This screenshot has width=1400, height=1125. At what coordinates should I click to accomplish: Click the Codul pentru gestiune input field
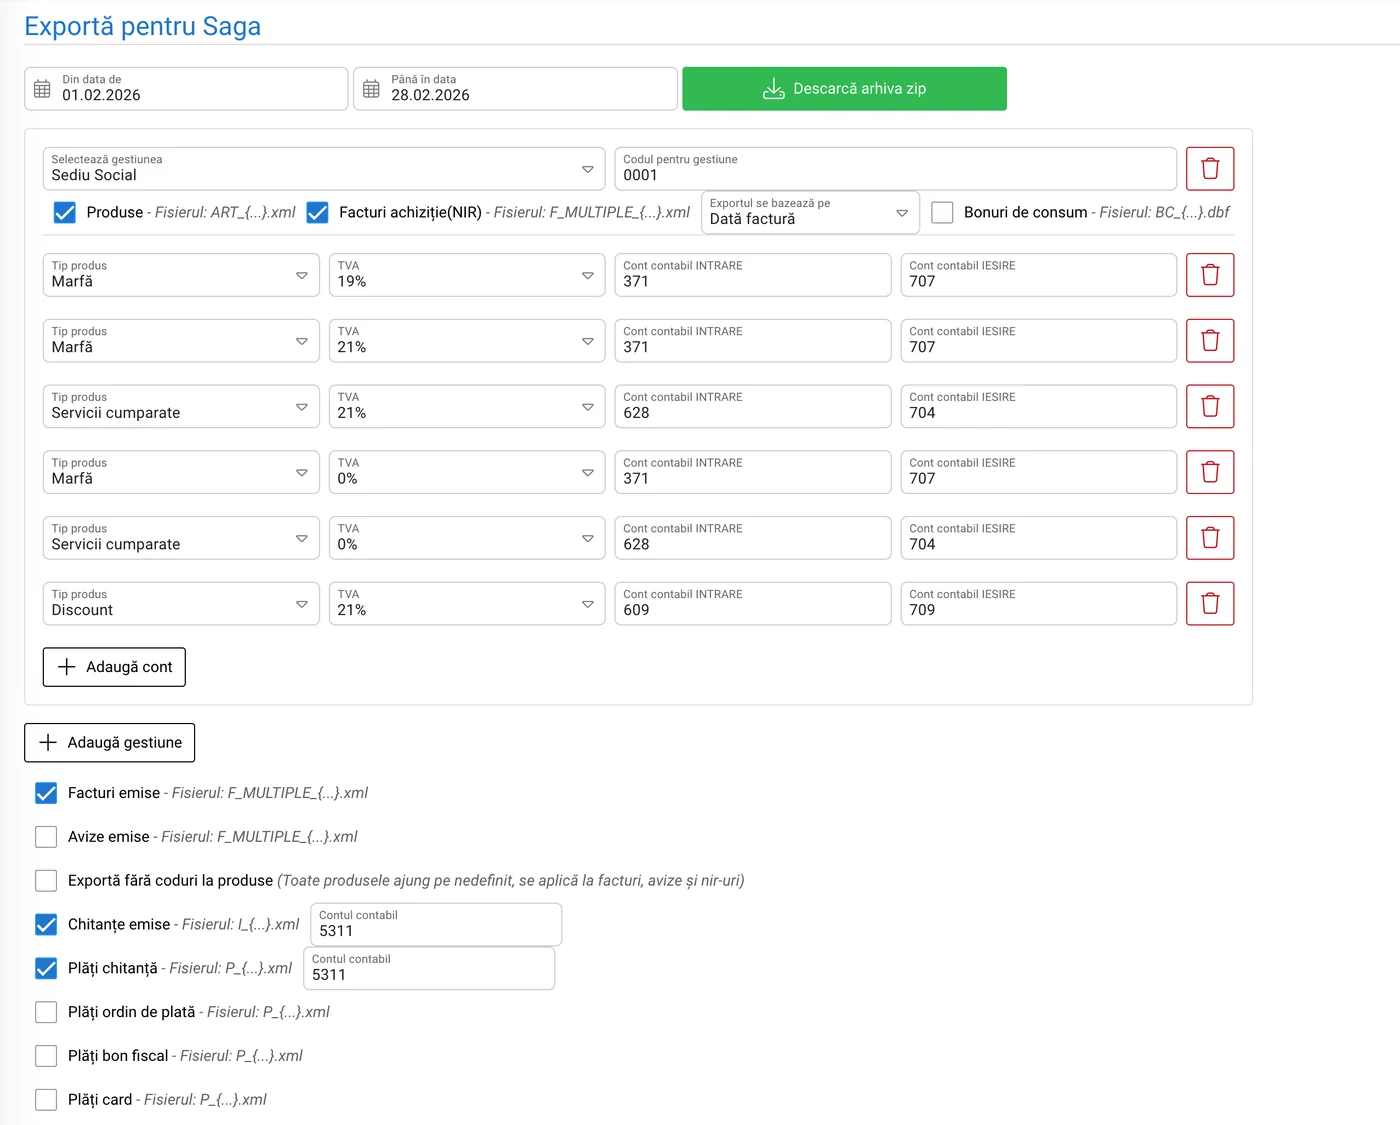(x=894, y=169)
